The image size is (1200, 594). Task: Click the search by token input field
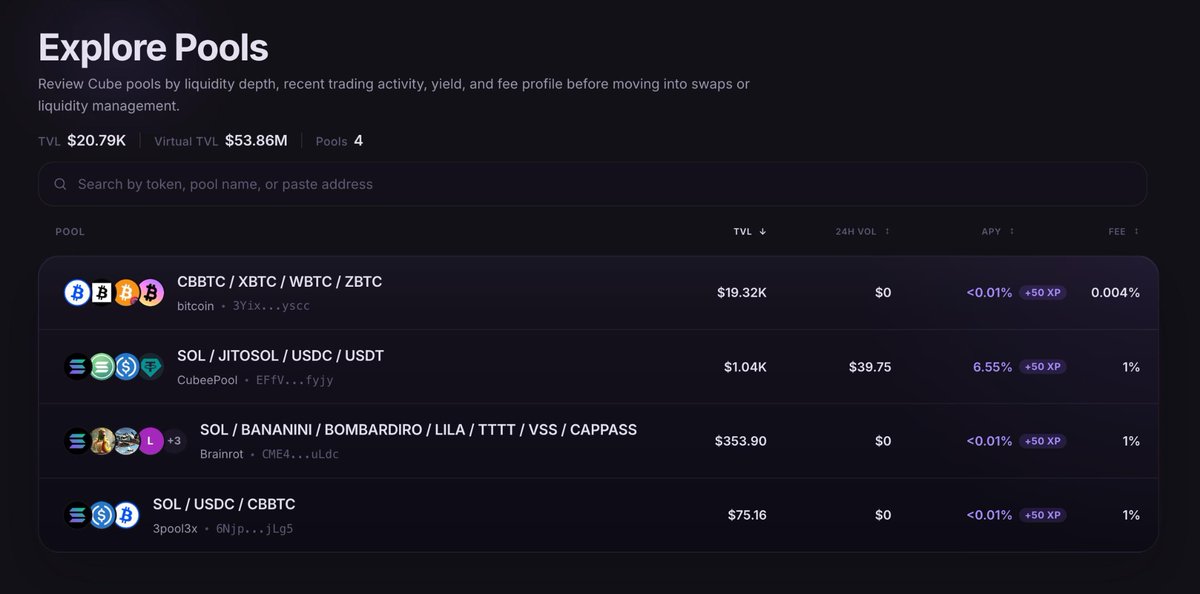[x=592, y=184]
